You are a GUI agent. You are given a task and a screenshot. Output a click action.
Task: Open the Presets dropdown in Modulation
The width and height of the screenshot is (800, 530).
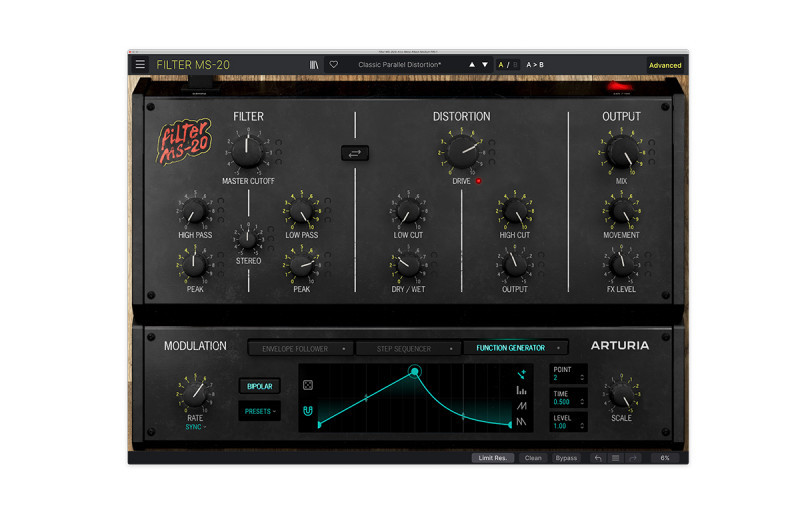point(259,411)
